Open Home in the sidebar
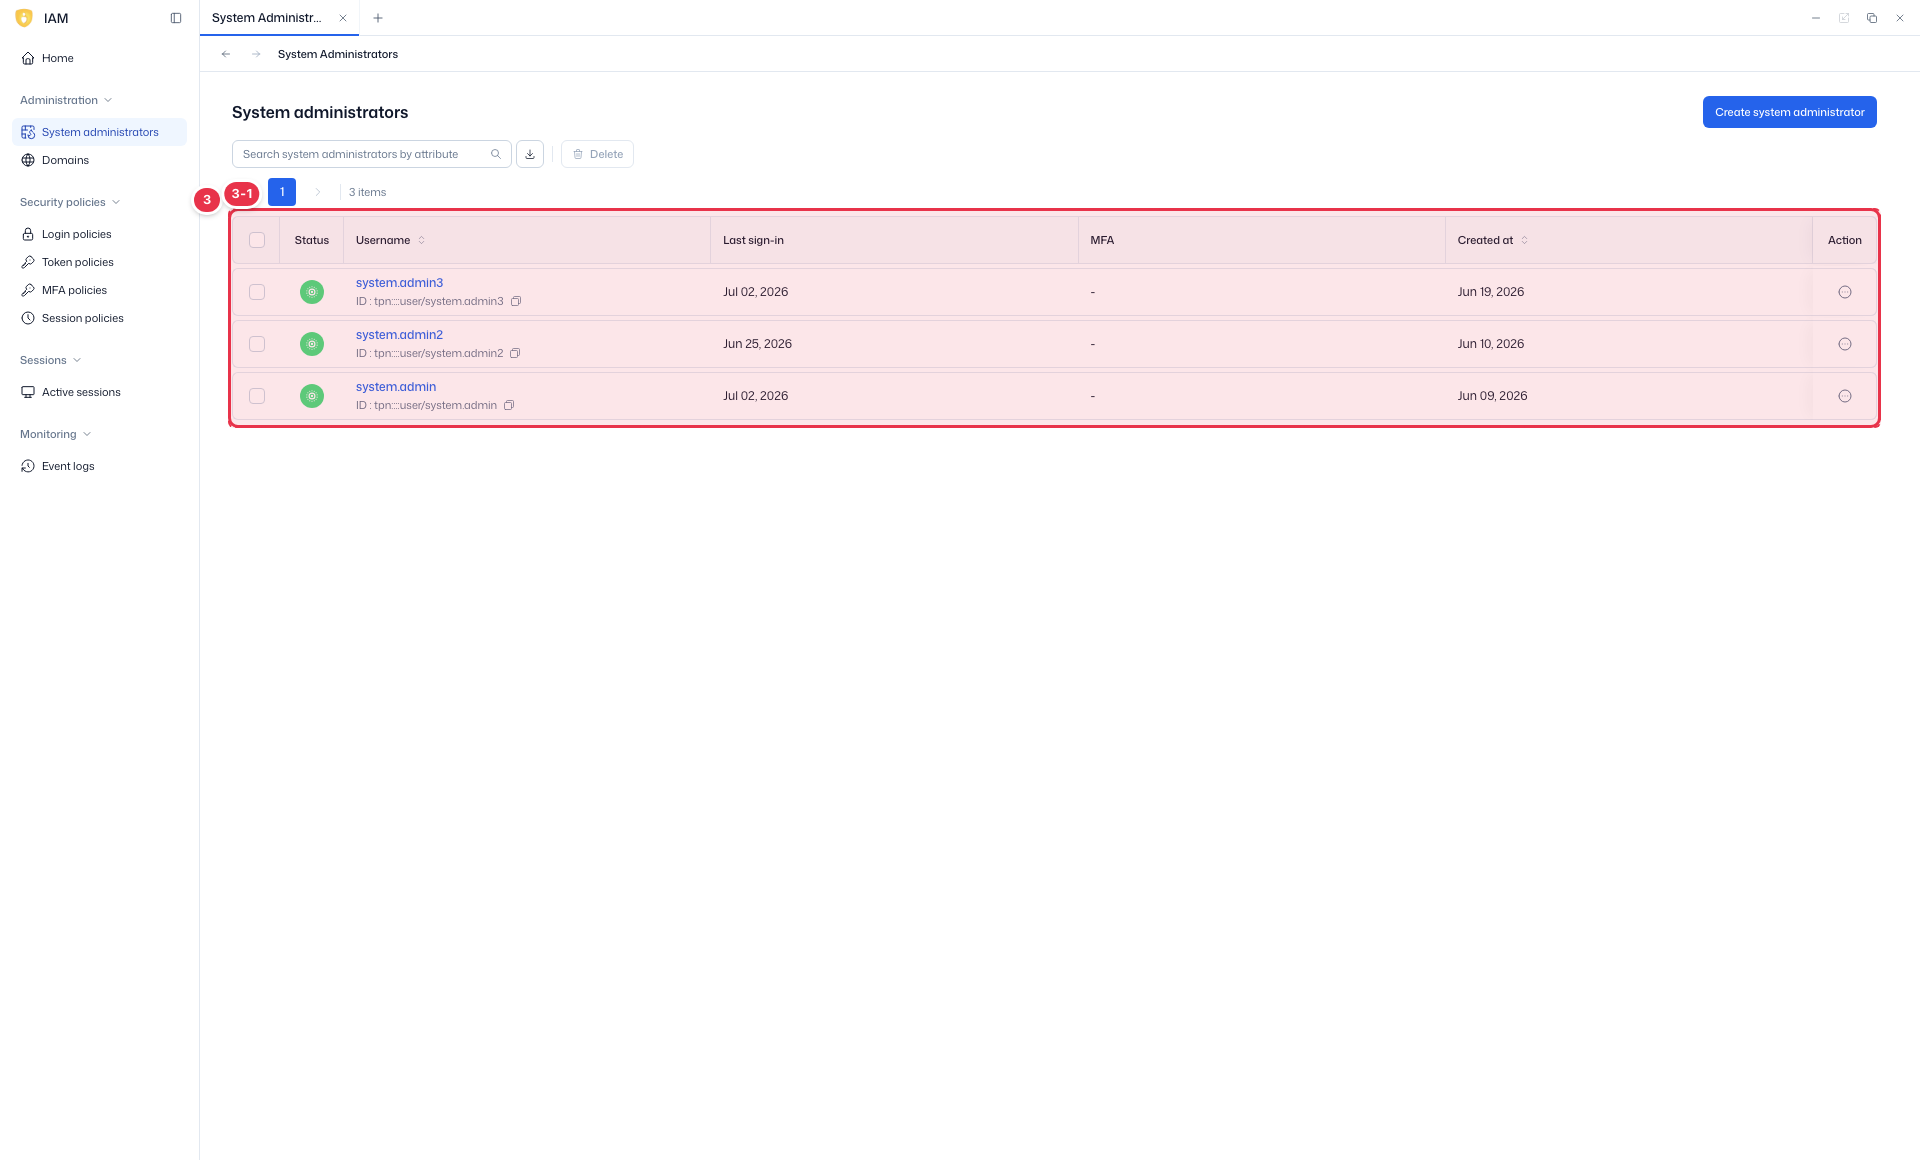1920x1160 pixels. click(99, 58)
